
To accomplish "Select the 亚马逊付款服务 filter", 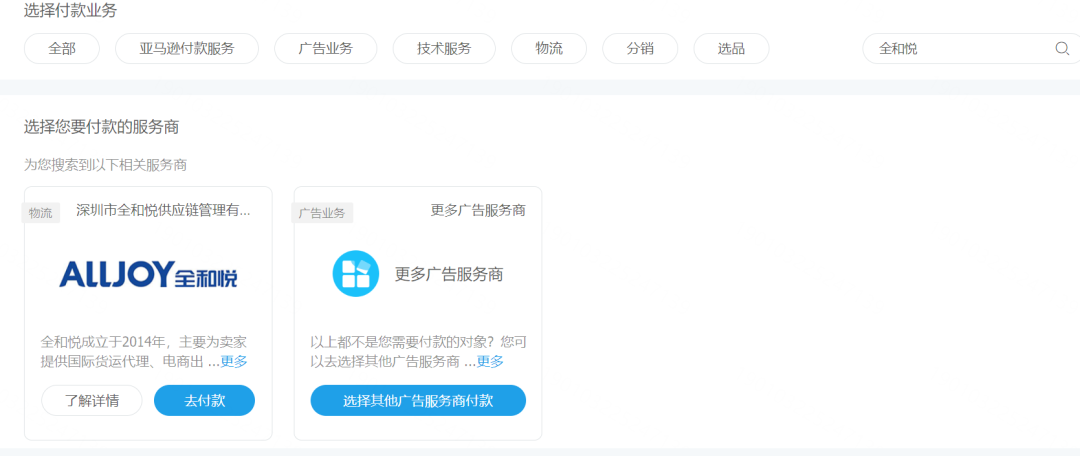I will (187, 49).
